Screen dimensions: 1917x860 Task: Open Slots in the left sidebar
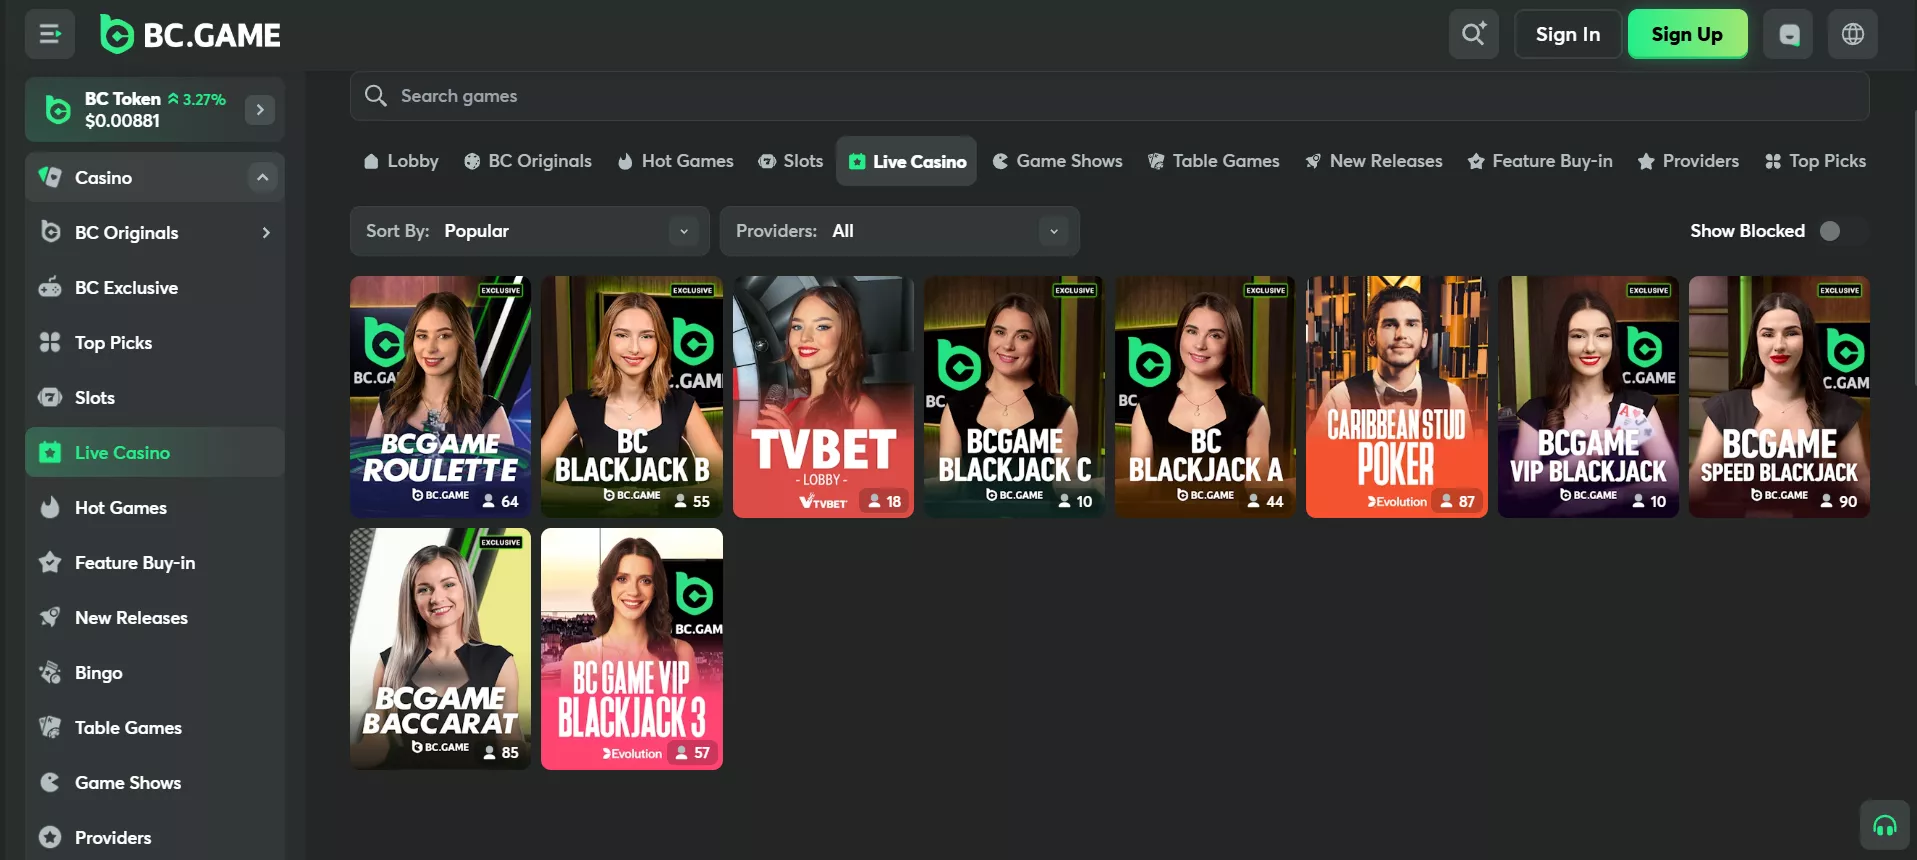tap(94, 398)
